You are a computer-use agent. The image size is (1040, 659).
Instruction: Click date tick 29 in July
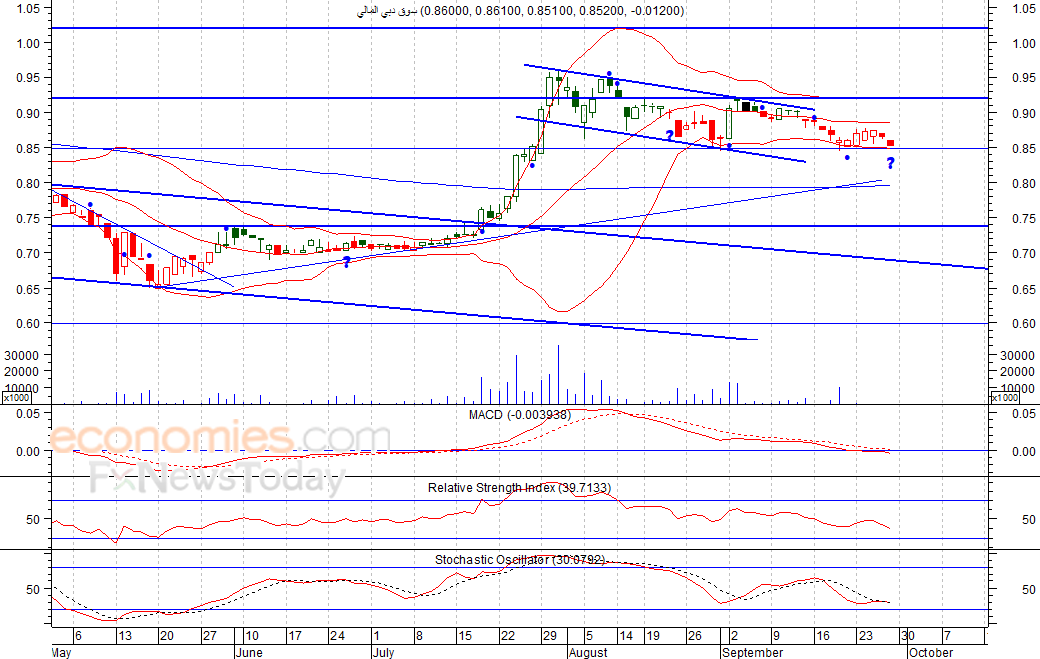click(x=550, y=636)
